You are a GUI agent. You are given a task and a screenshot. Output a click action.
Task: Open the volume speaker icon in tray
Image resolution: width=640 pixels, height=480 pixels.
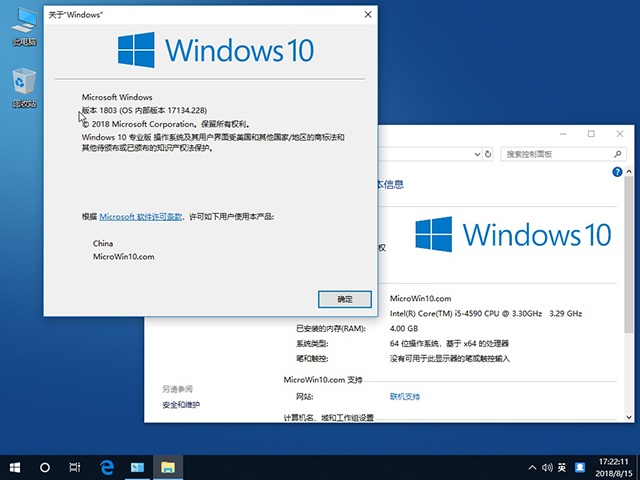click(x=547, y=467)
